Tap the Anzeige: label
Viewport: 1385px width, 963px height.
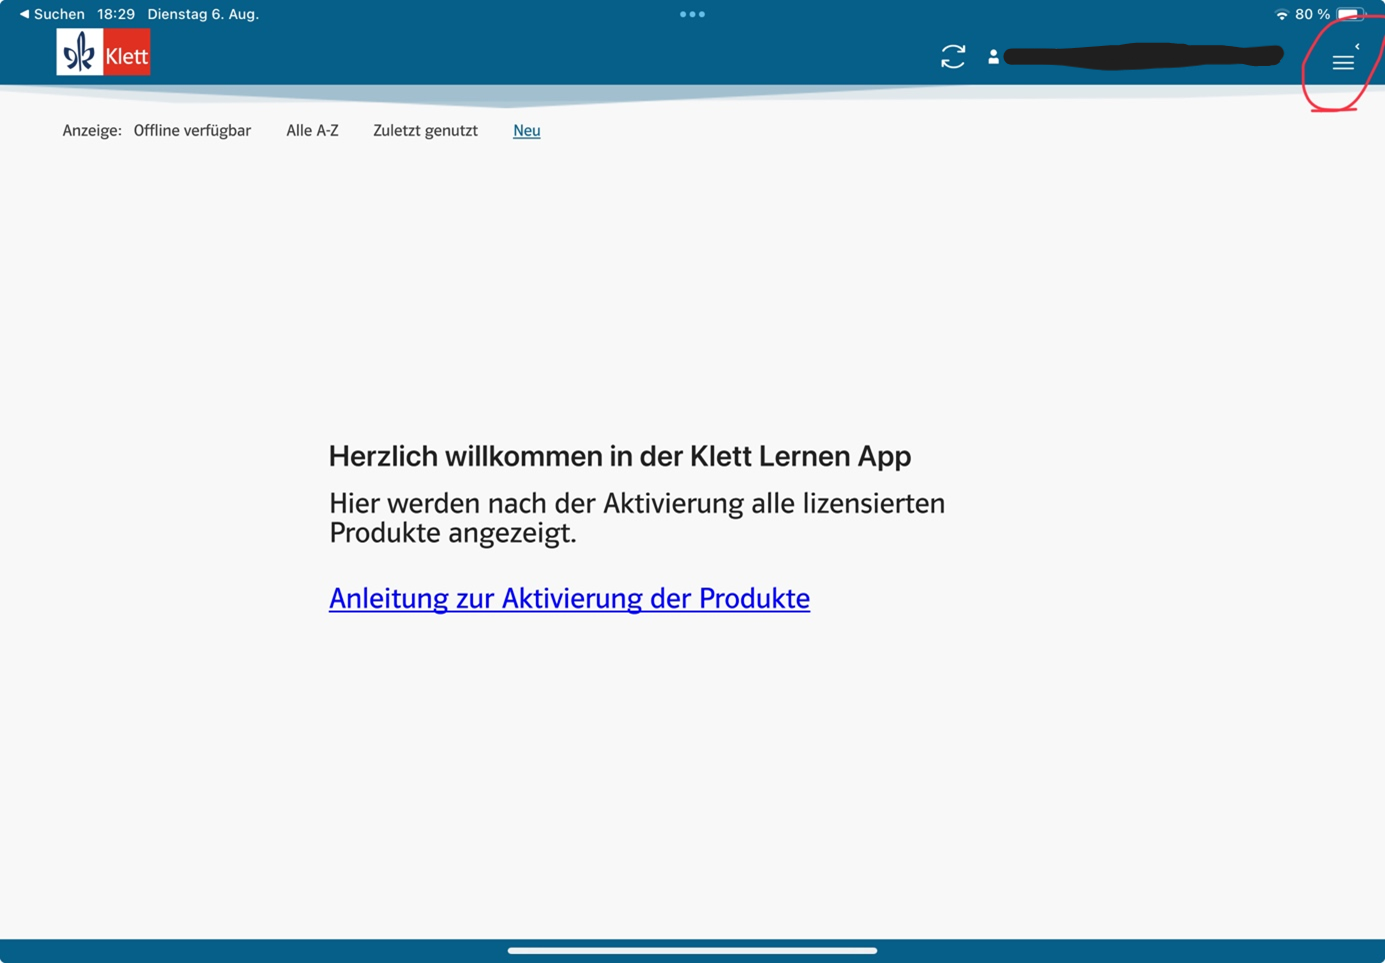click(92, 130)
